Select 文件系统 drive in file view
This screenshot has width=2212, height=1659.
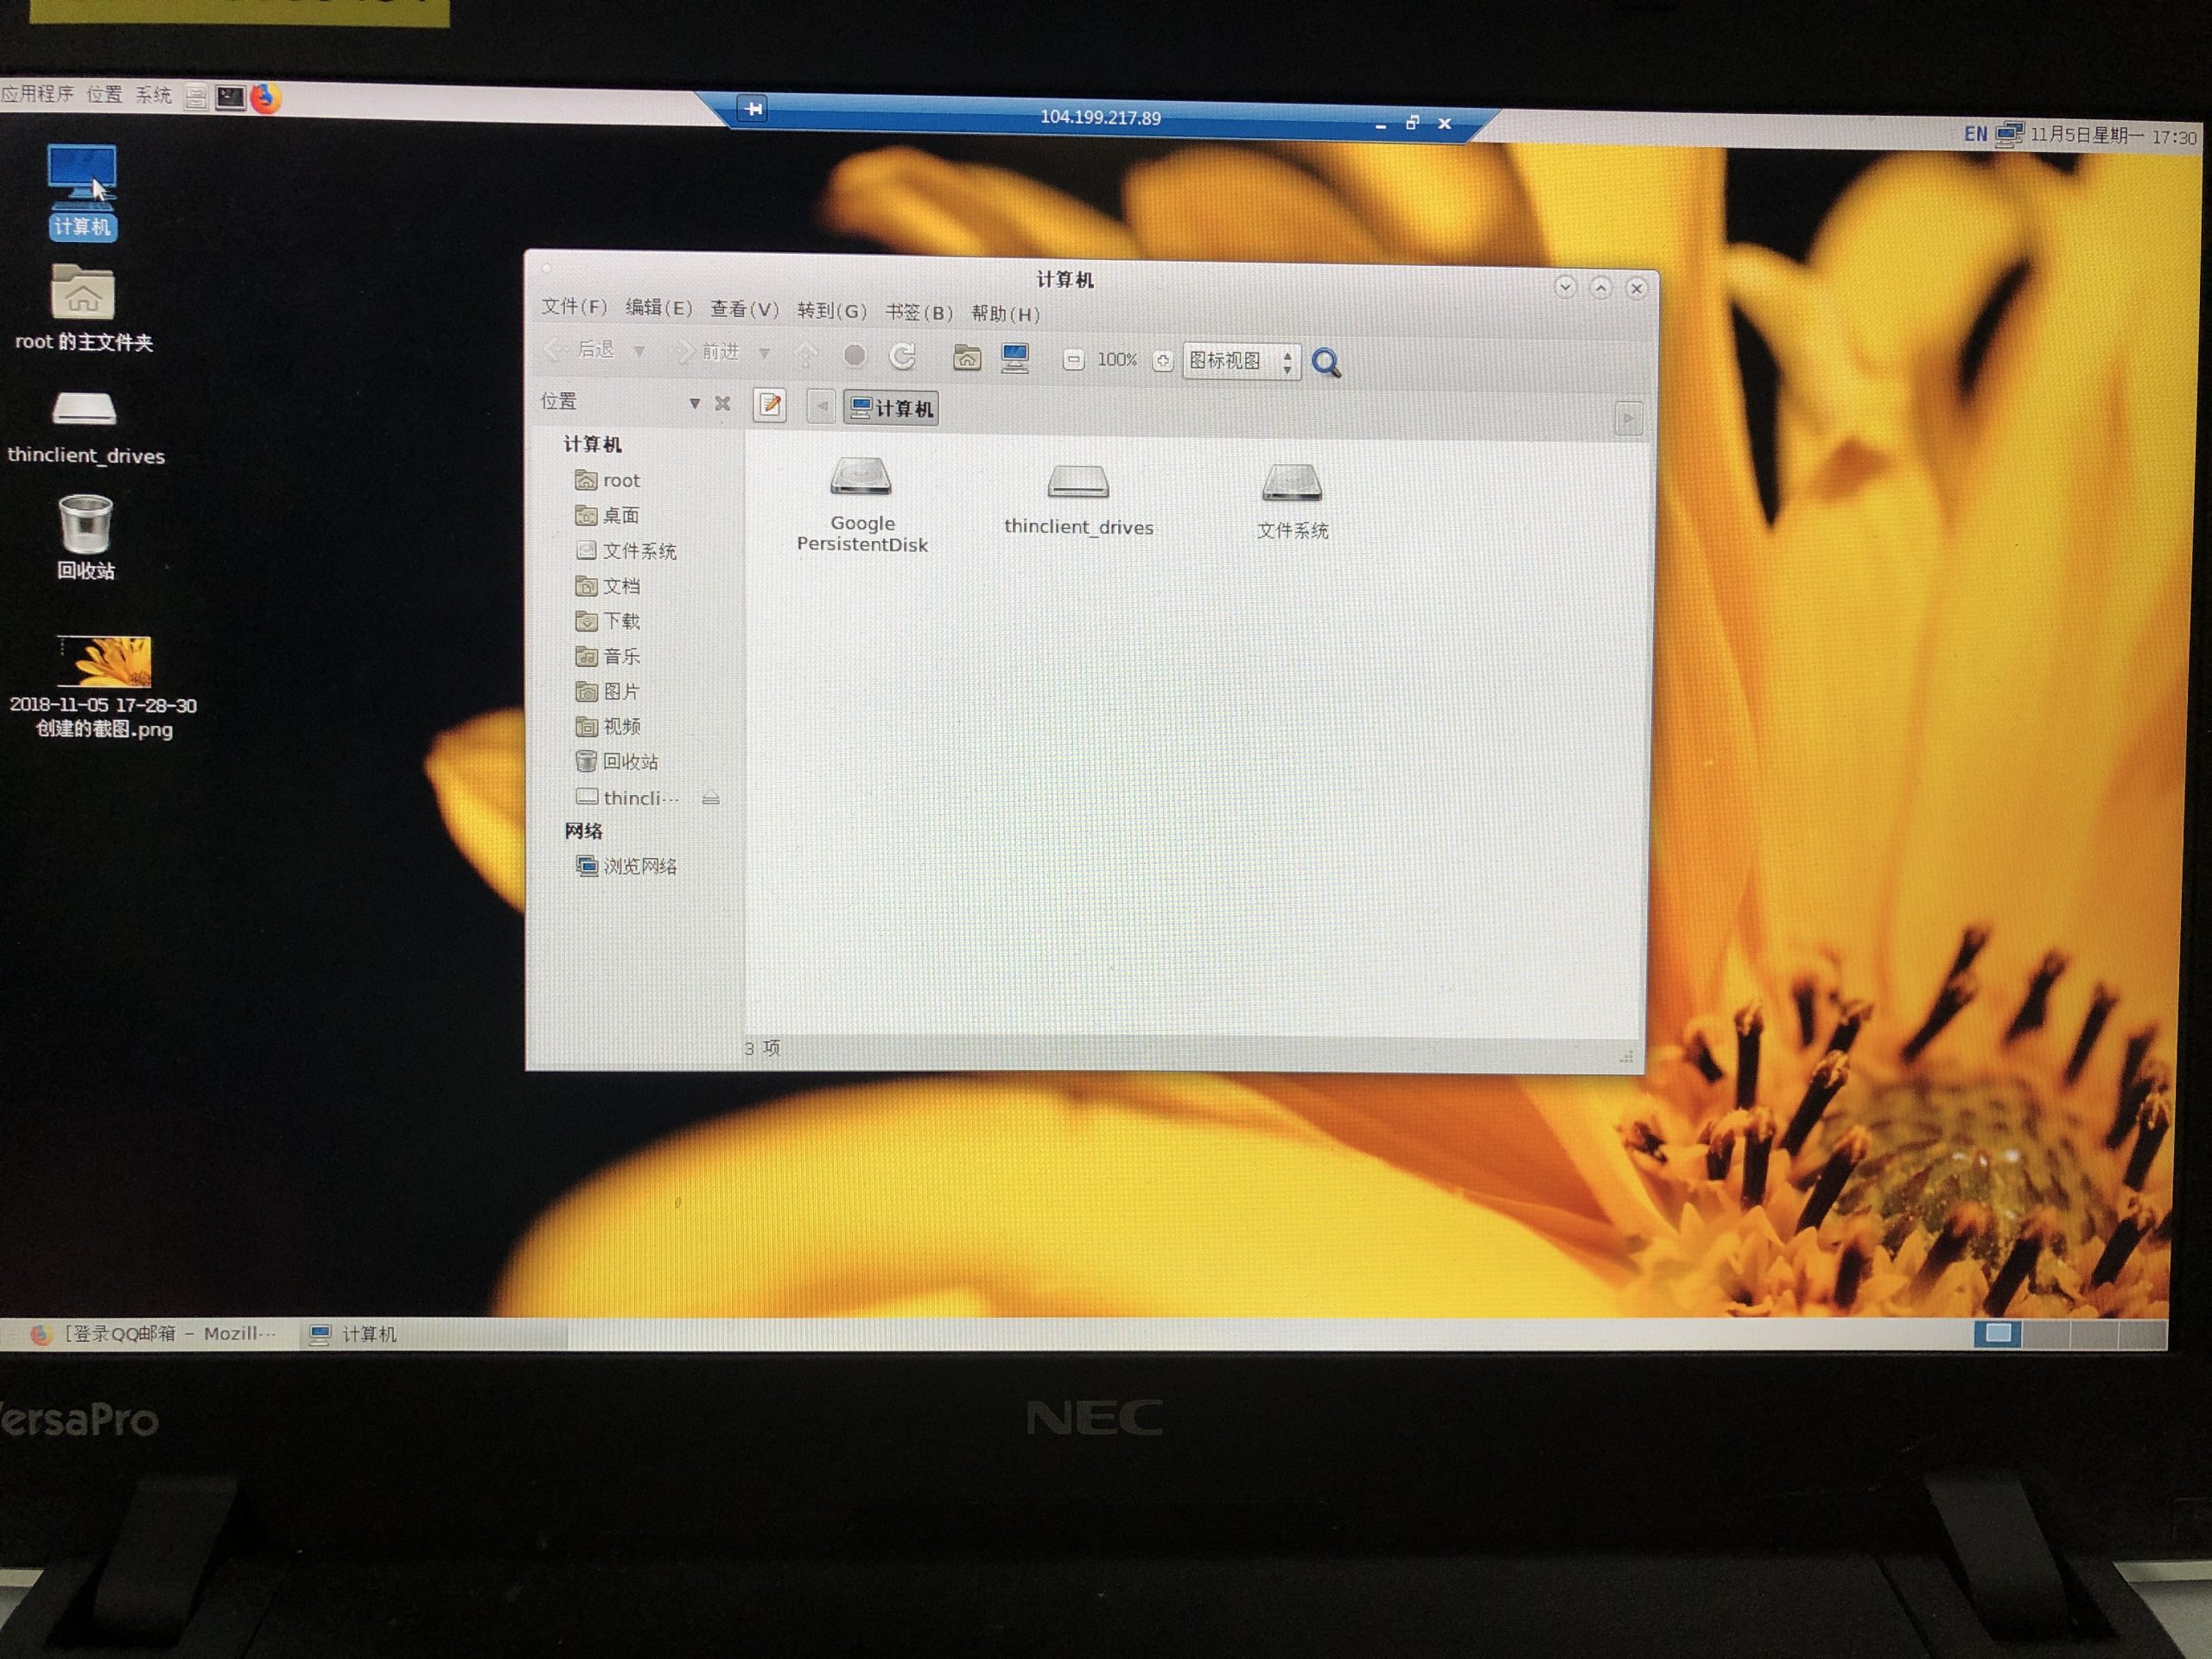click(1292, 502)
